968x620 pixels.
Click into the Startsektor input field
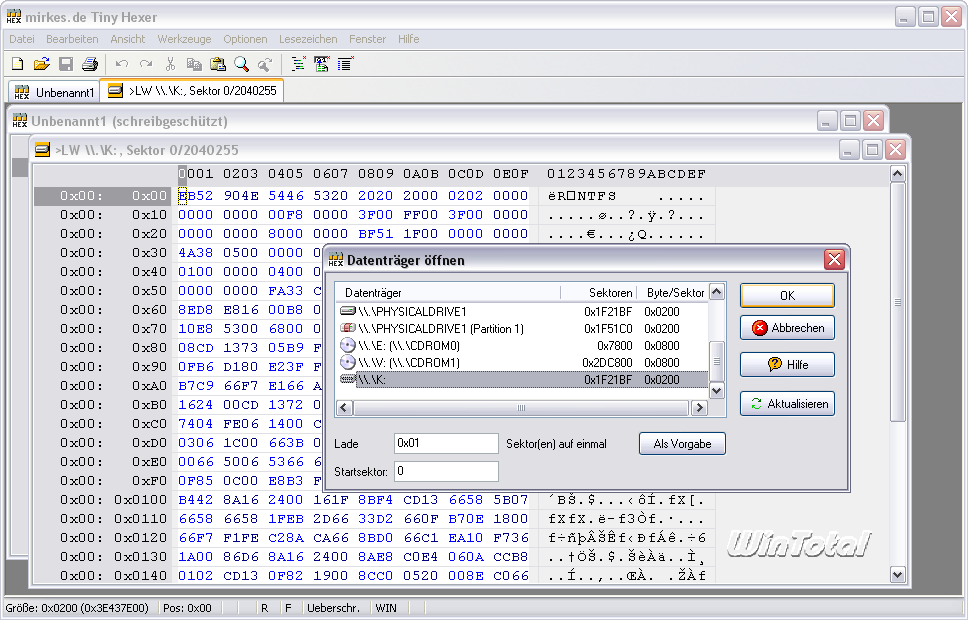pos(445,471)
